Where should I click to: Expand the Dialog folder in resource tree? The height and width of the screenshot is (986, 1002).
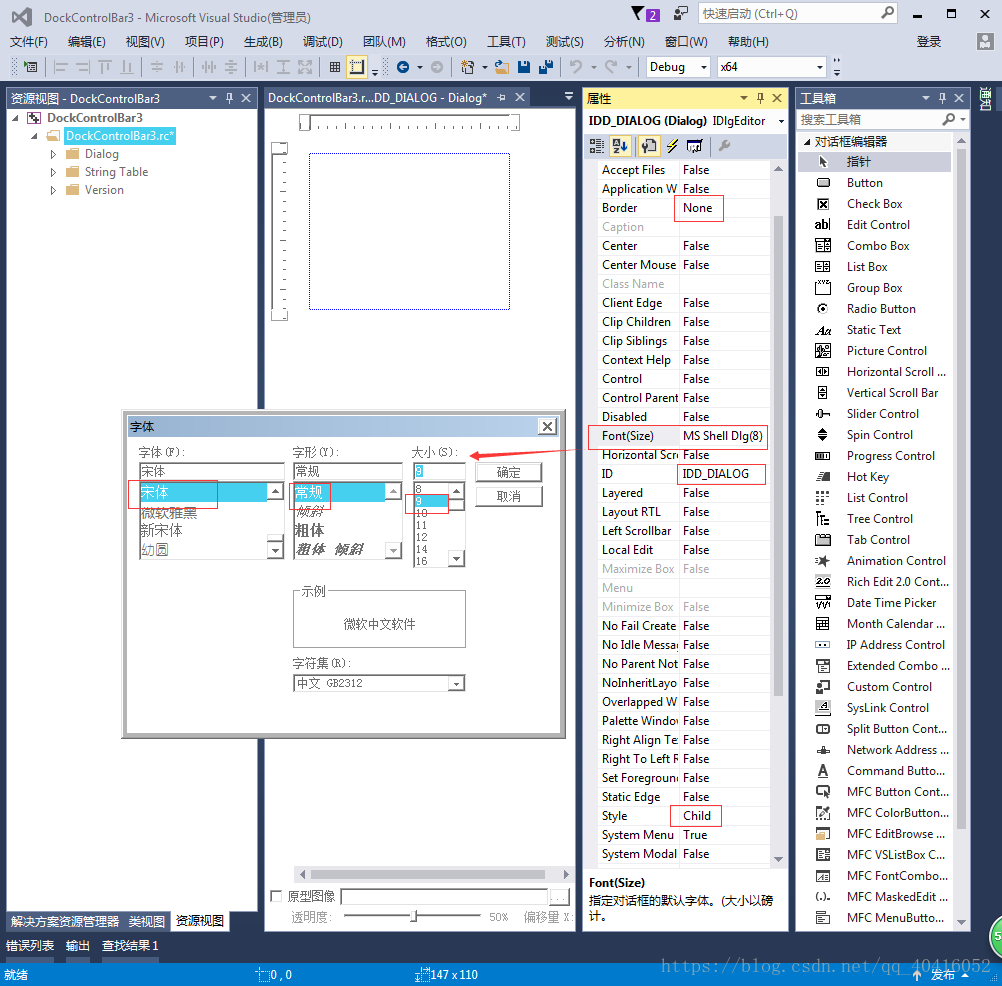click(54, 154)
